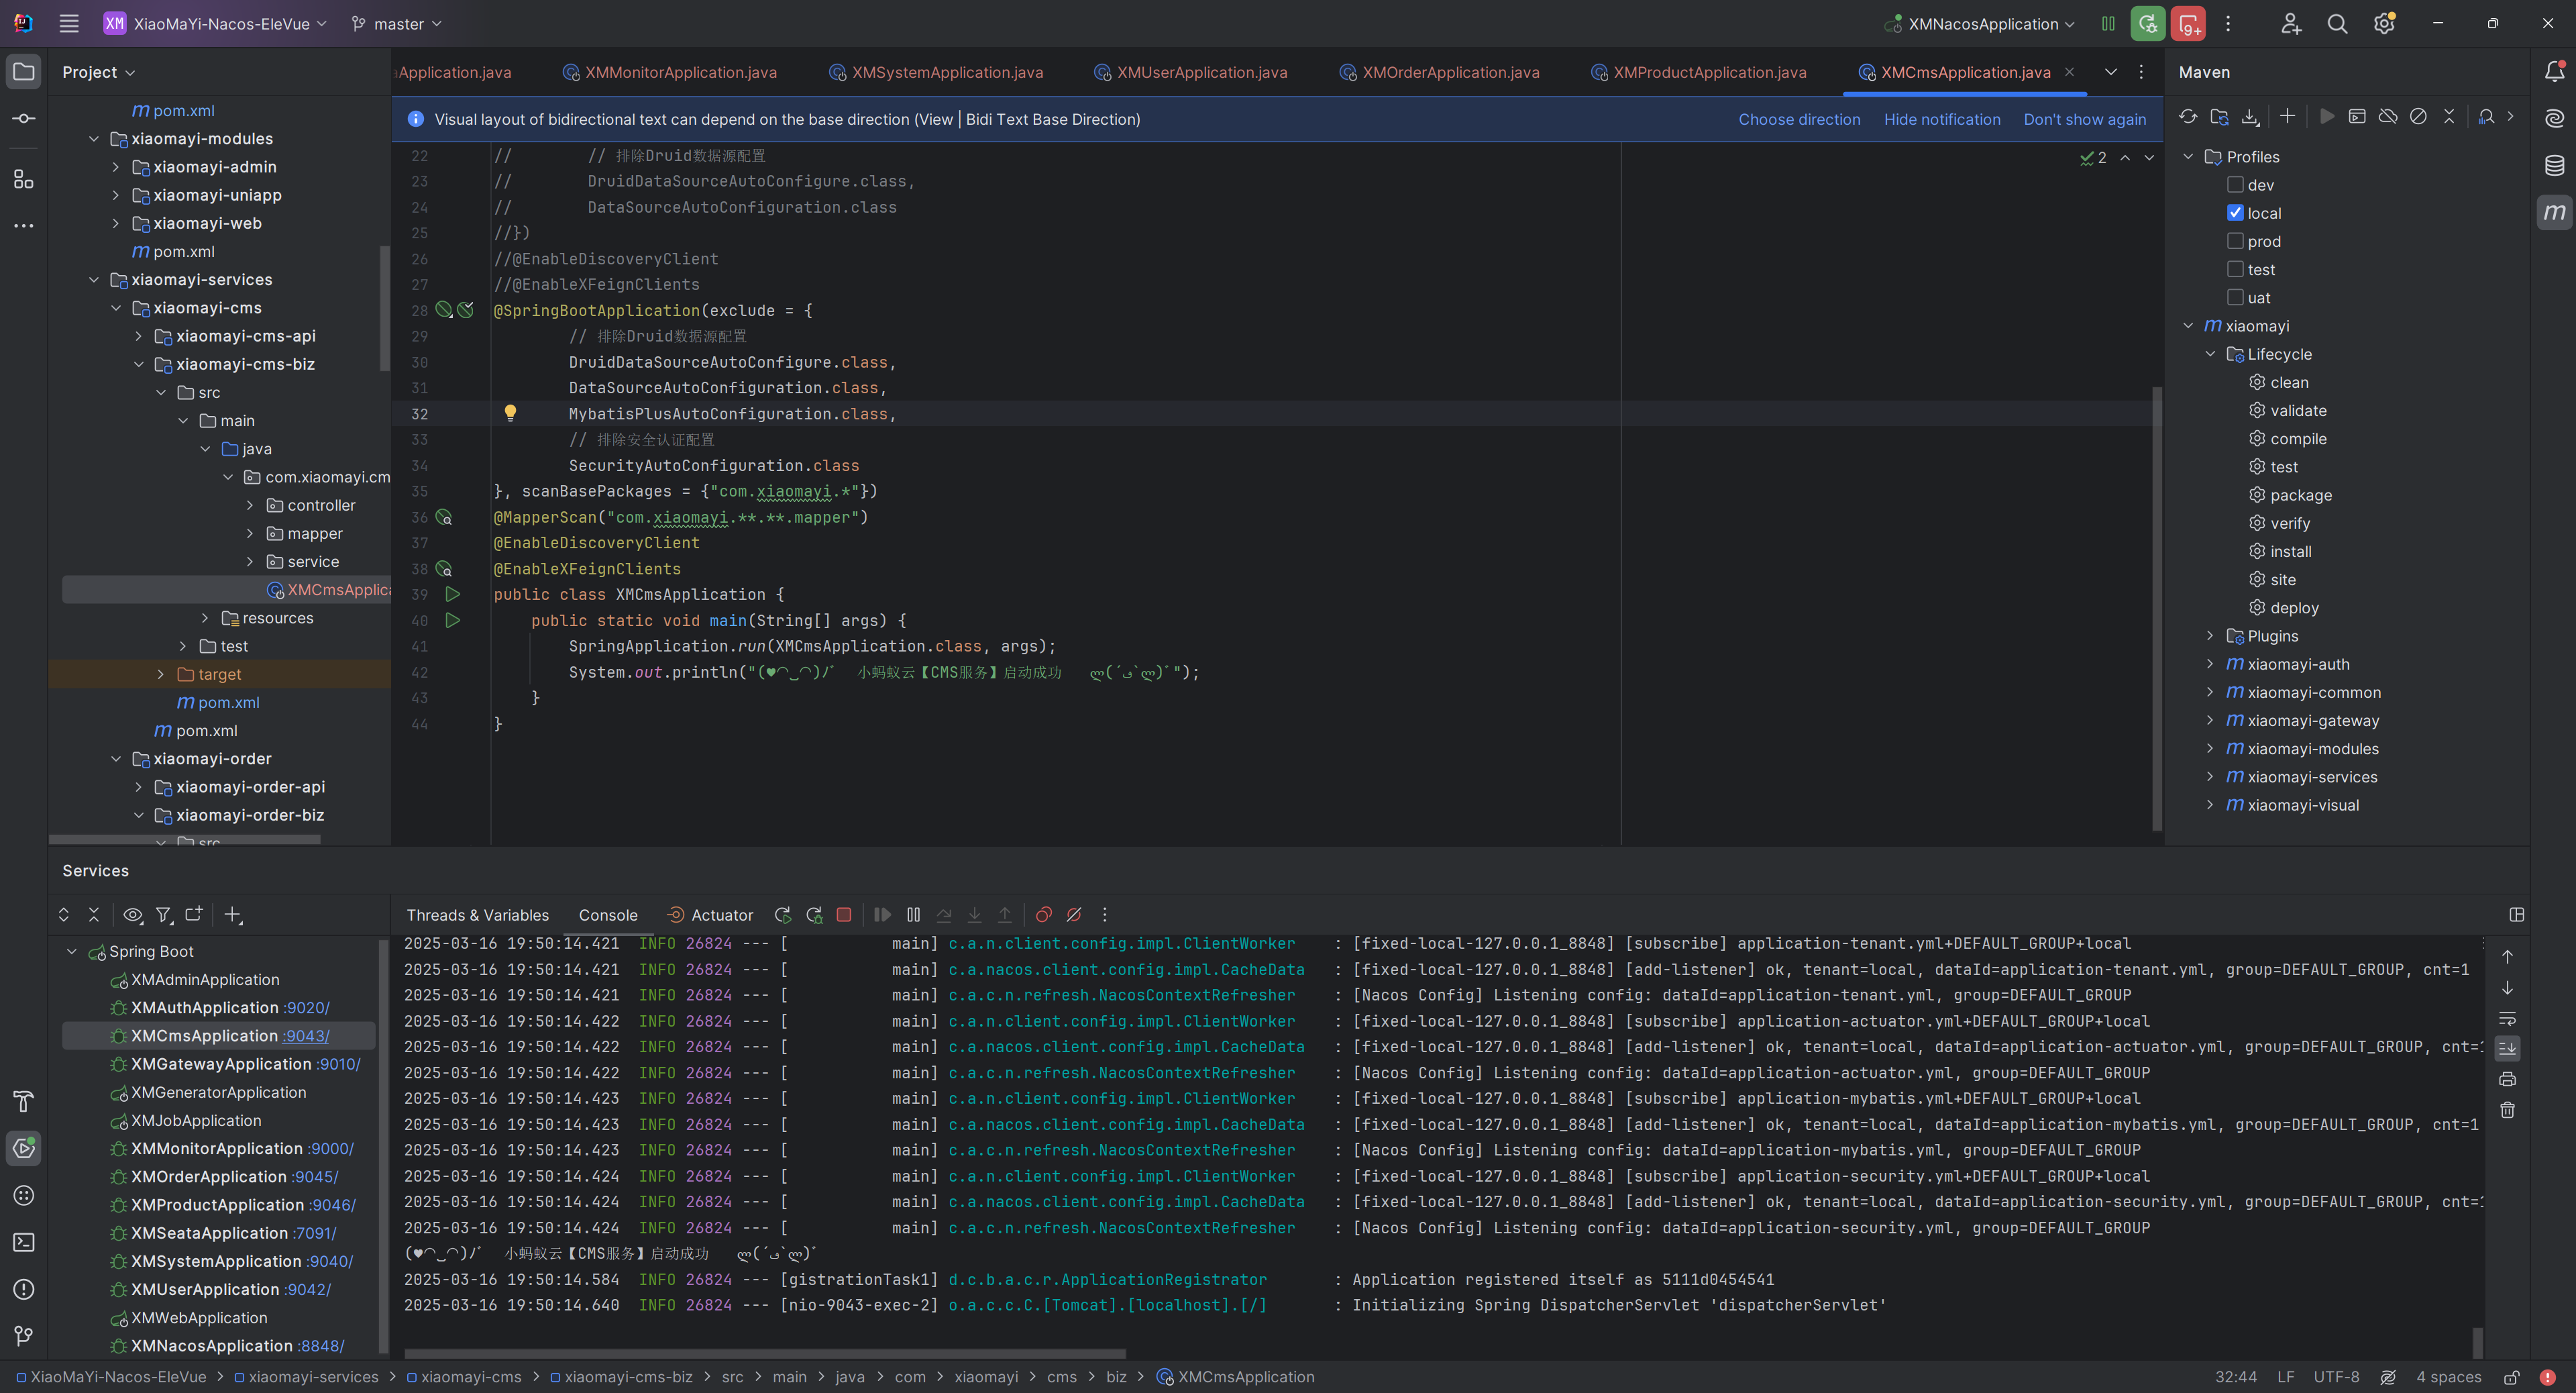Viewport: 2576px width, 1393px height.
Task: Open Threads & Variables tab
Action: click(477, 915)
